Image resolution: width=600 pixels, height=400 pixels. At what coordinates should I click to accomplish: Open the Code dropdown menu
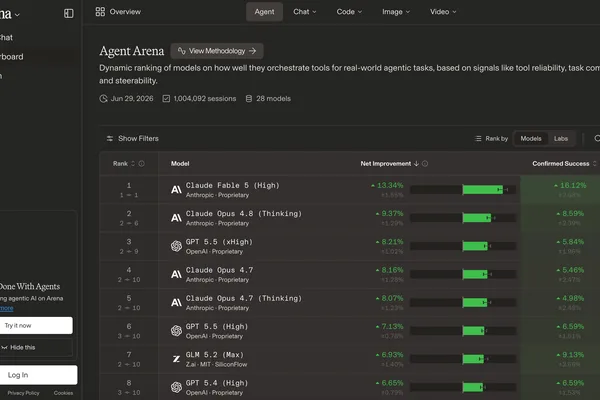pos(349,12)
